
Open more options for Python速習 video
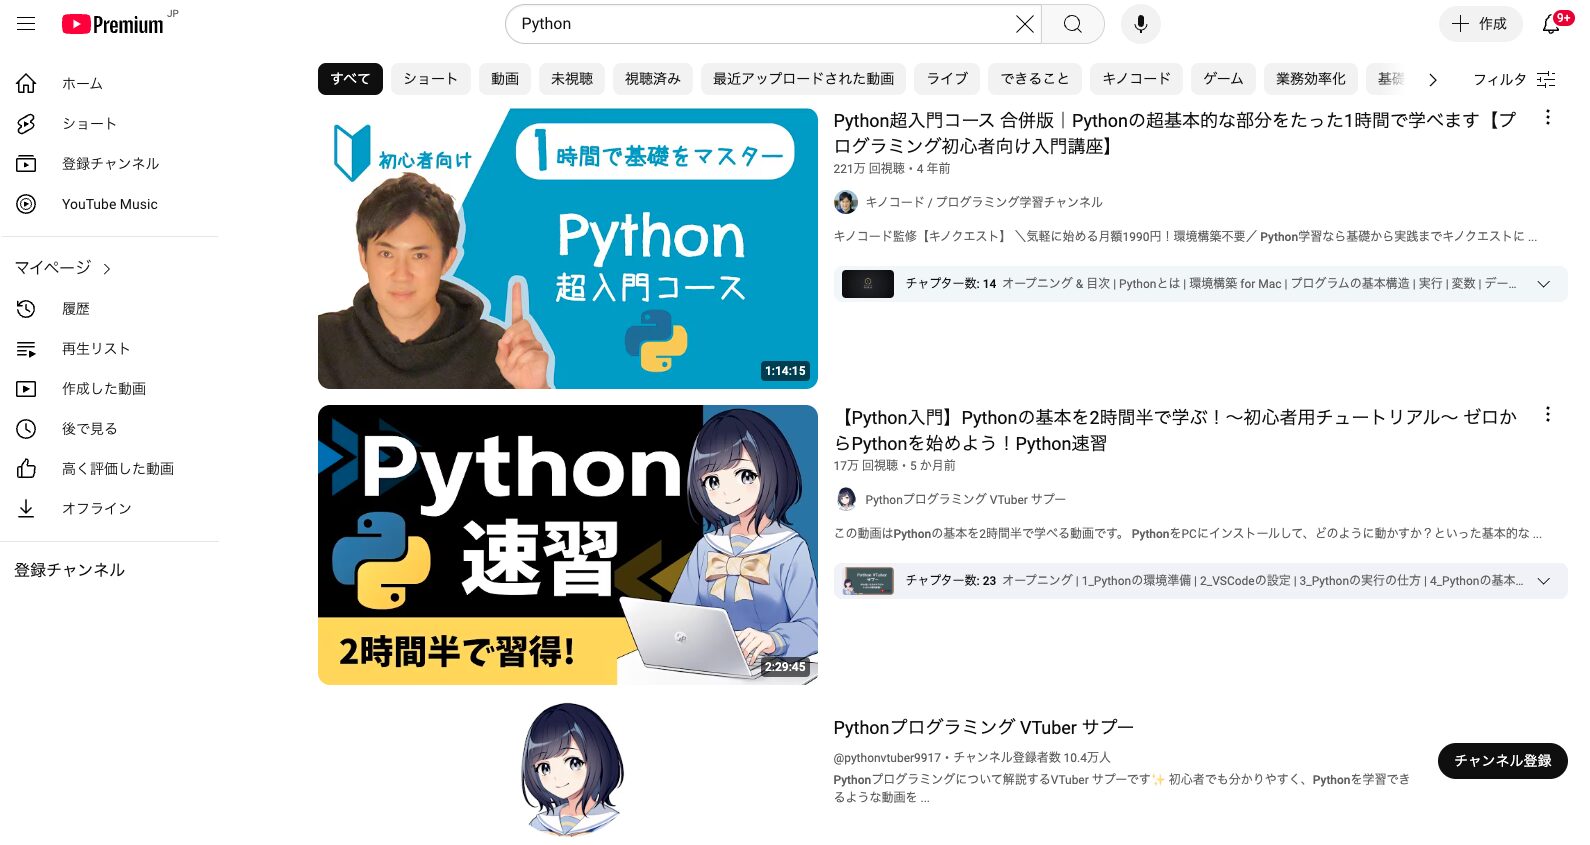coord(1547,414)
